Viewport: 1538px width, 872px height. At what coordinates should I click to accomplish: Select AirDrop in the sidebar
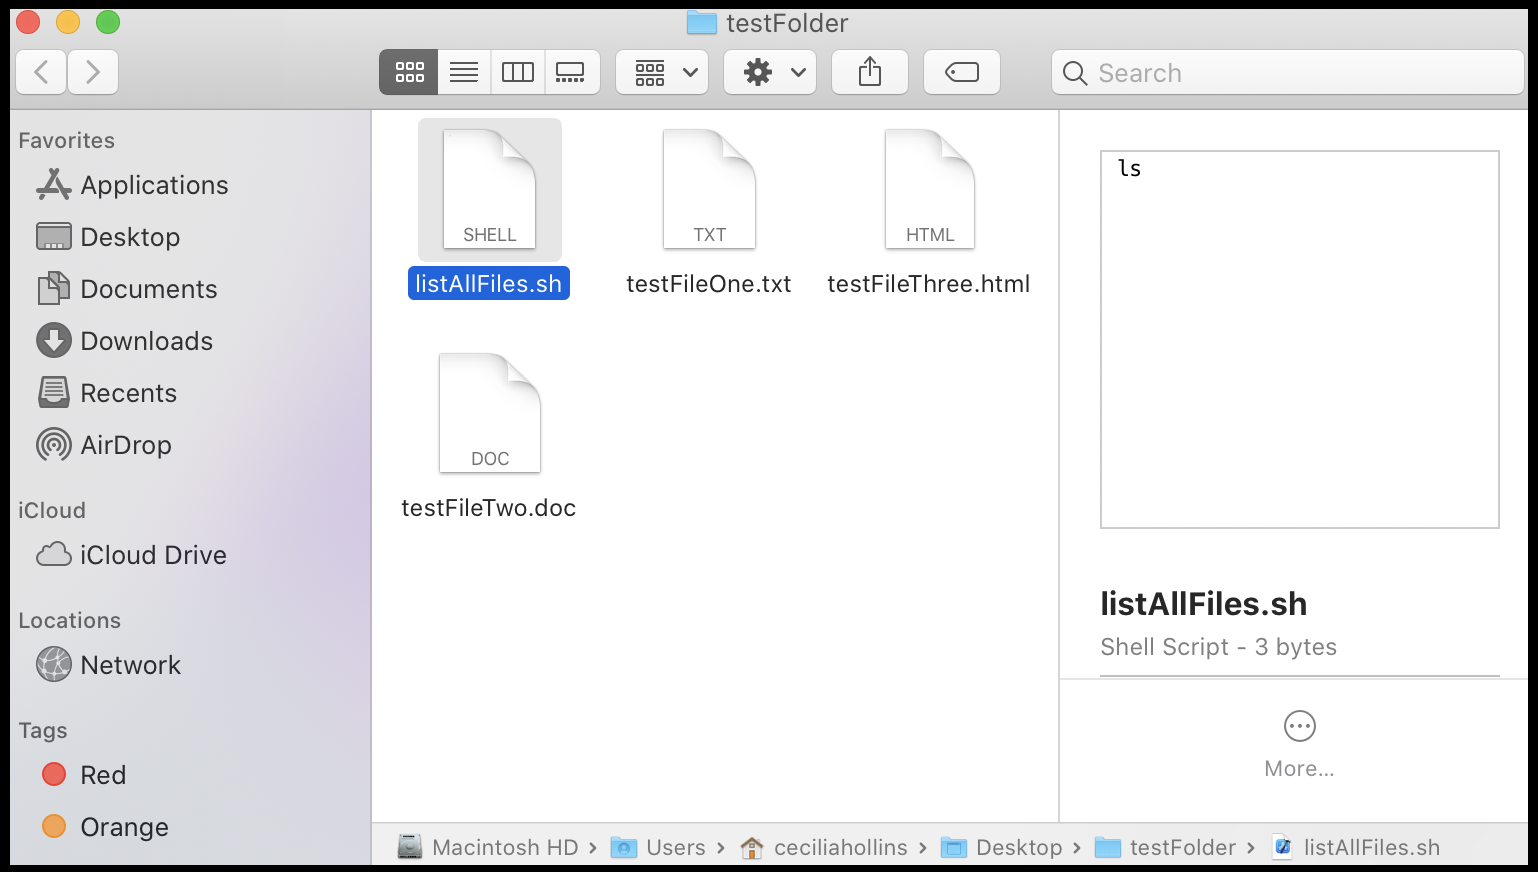coord(125,445)
